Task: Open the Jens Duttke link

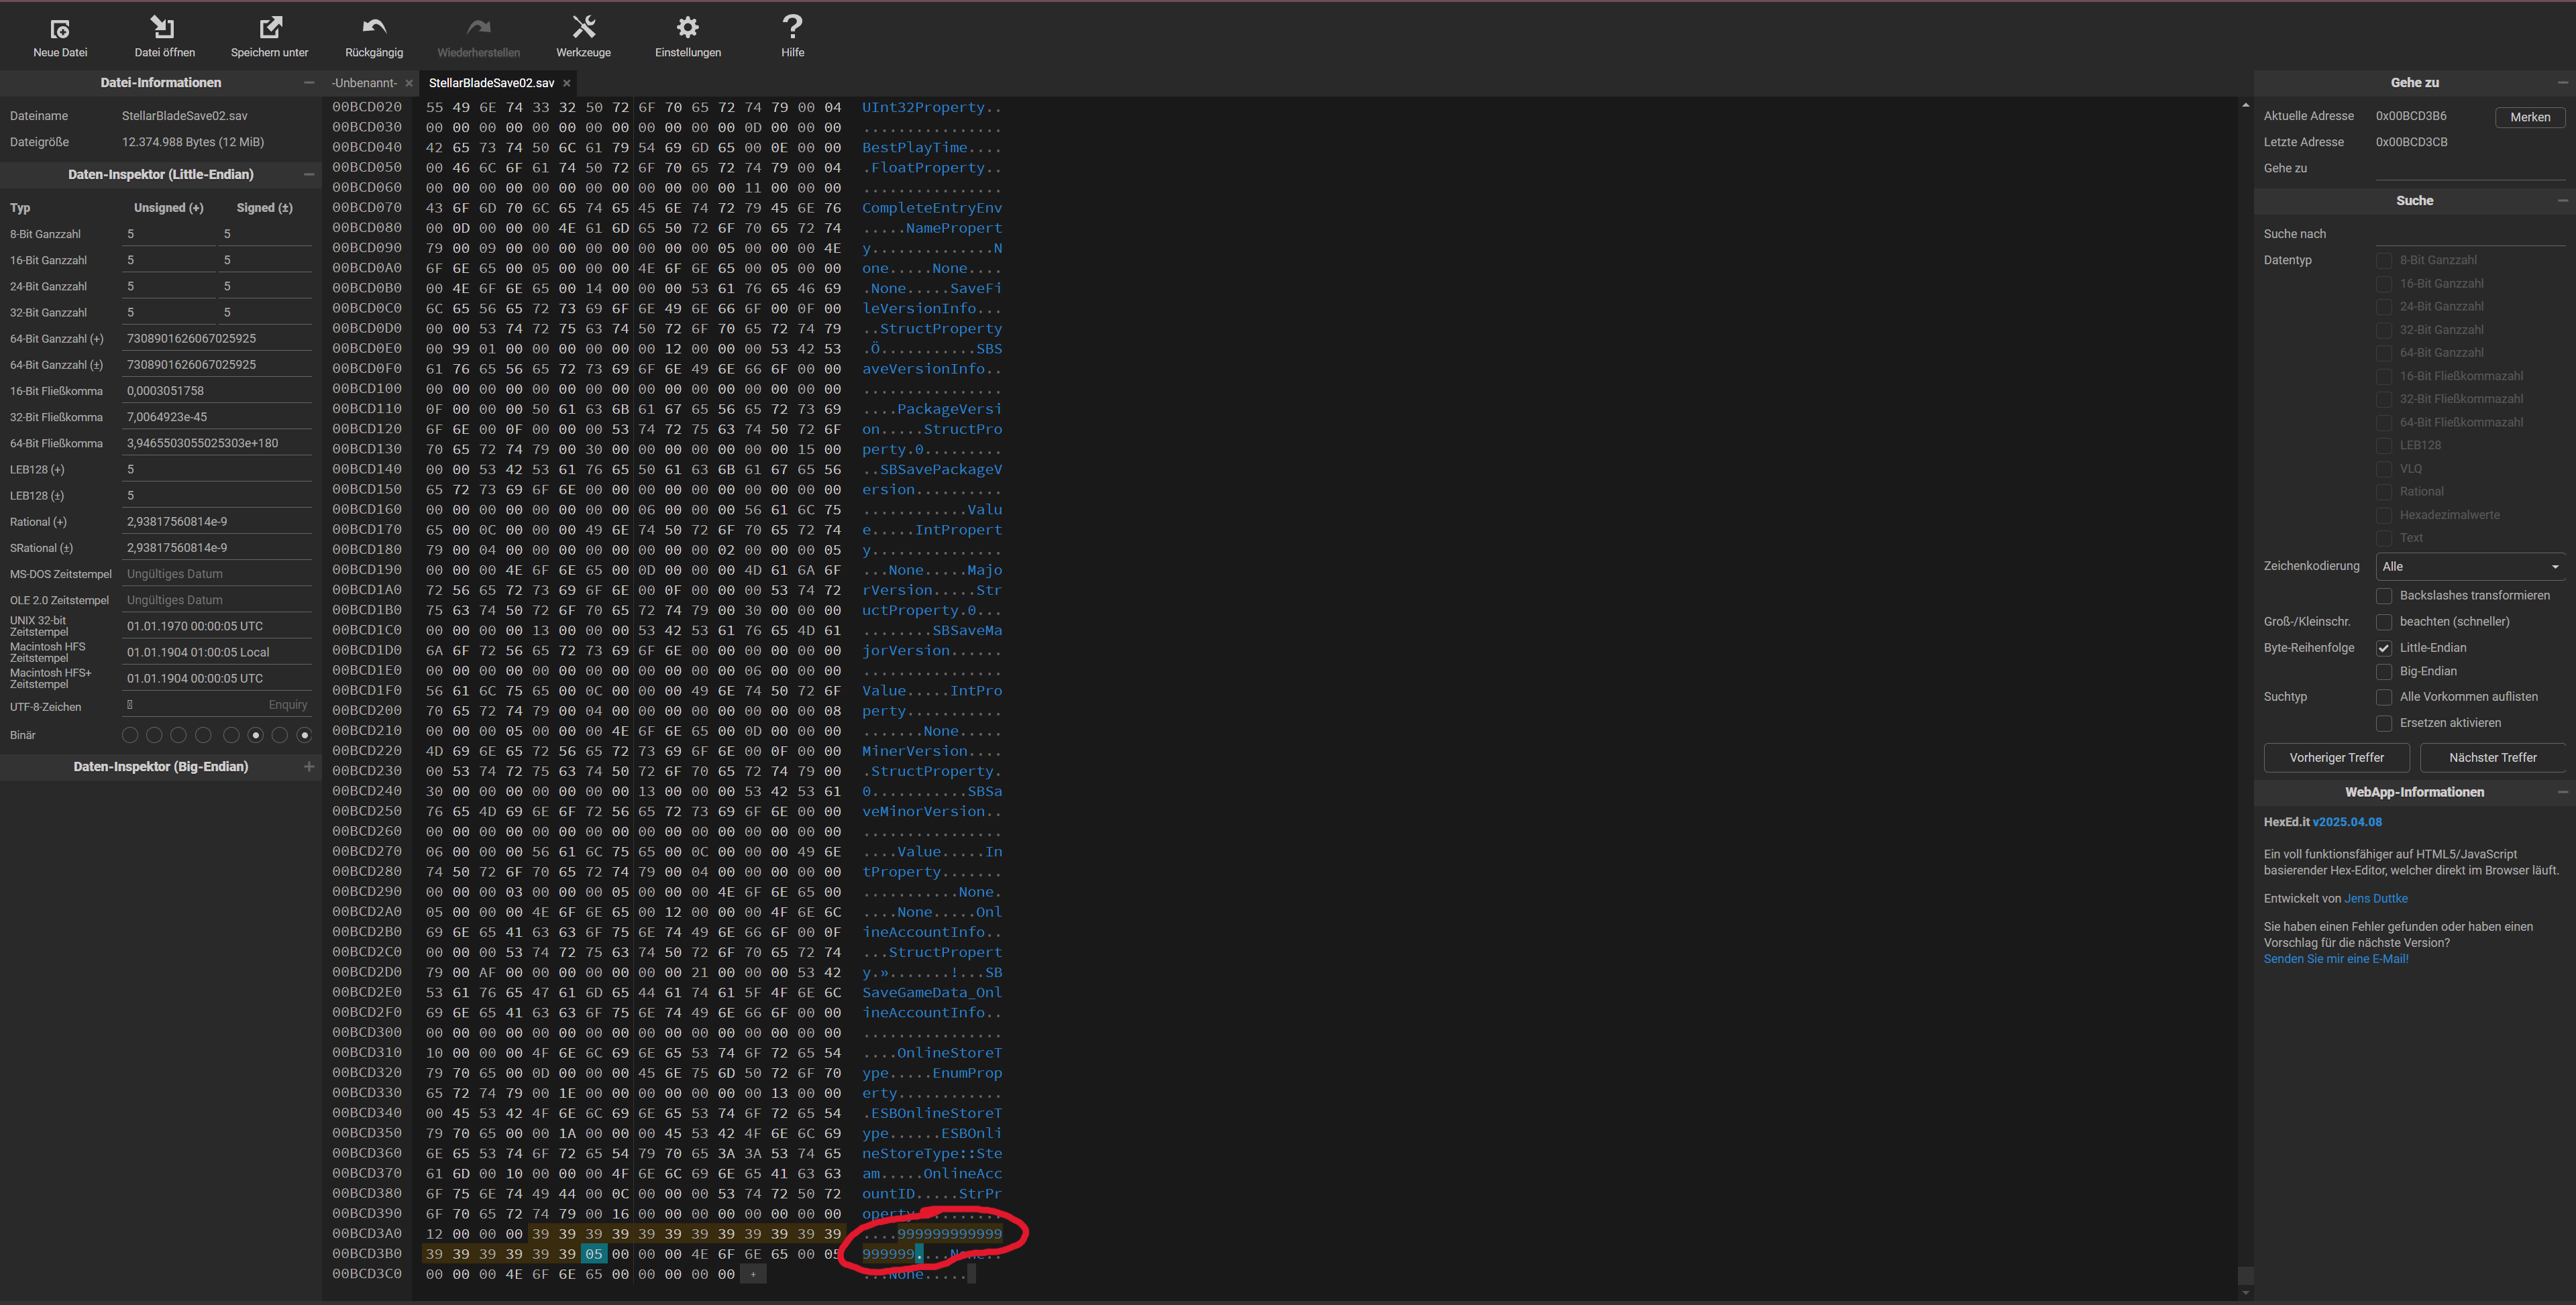Action: tap(2375, 899)
